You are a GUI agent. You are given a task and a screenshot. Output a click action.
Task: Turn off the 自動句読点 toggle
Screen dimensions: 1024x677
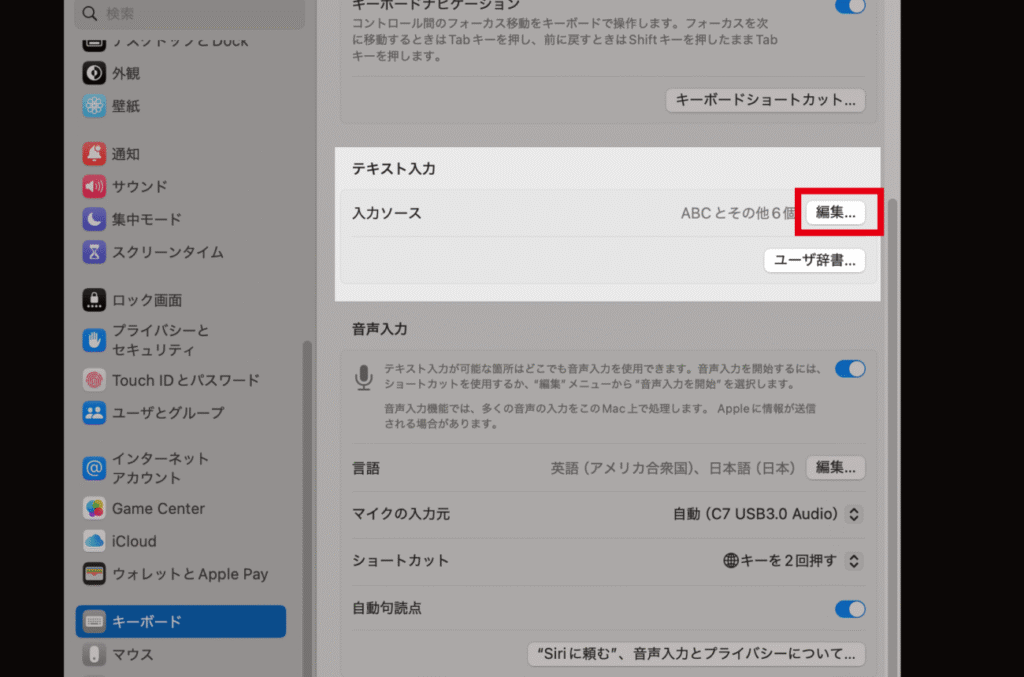coord(849,609)
